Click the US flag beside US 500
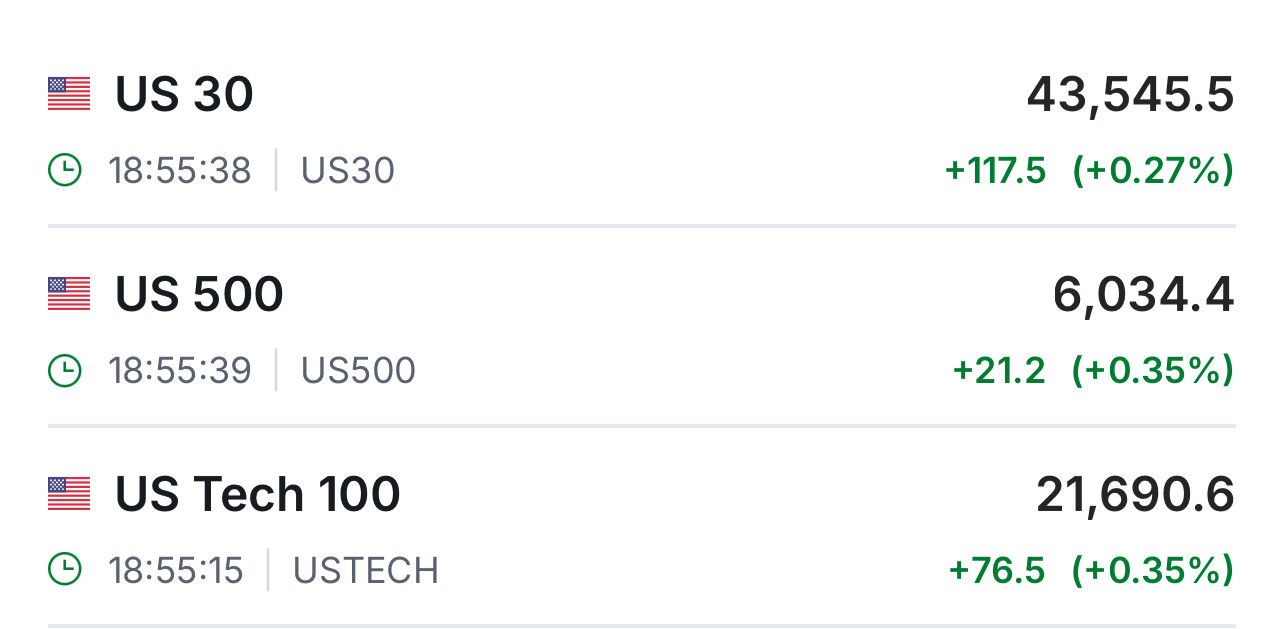 click(x=69, y=294)
